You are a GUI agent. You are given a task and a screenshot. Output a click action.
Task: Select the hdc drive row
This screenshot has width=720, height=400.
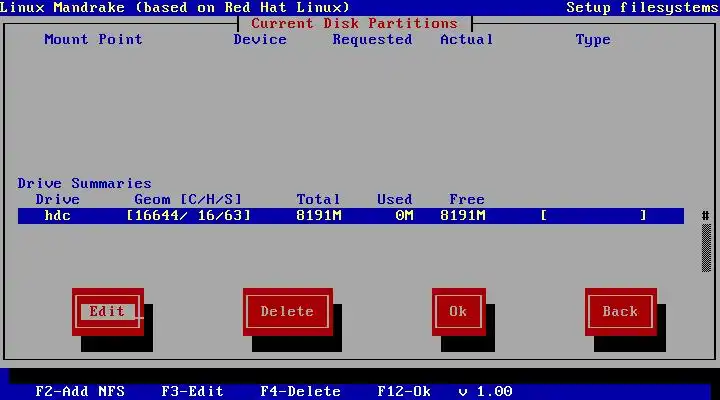[x=351, y=216]
